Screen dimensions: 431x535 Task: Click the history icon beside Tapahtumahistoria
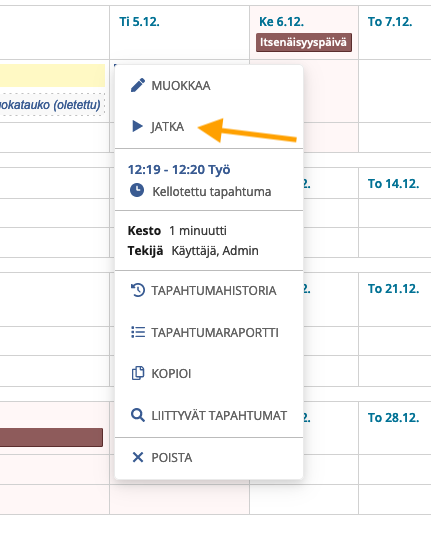138,290
